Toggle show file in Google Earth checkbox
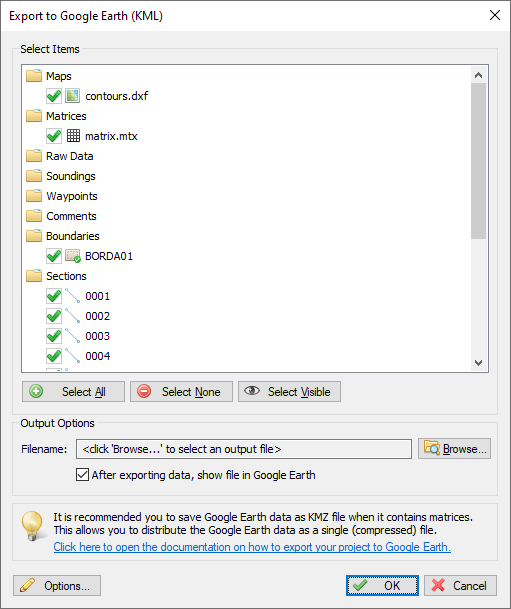The image size is (511, 609). click(82, 475)
